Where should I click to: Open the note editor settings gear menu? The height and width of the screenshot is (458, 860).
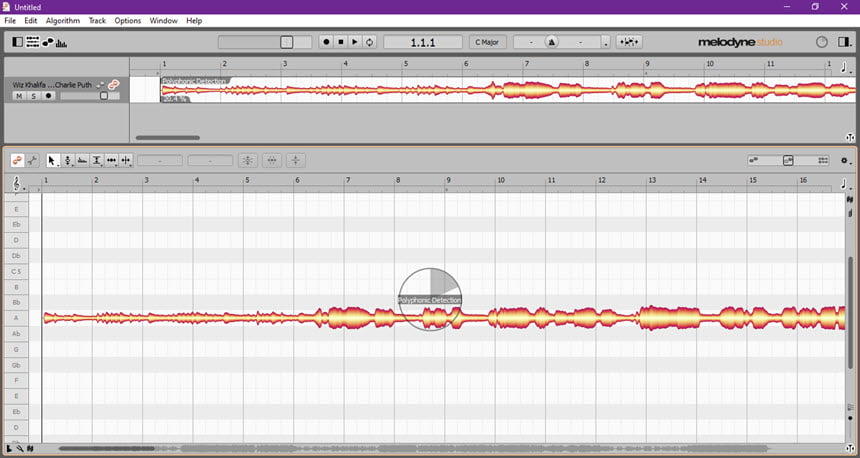click(845, 161)
